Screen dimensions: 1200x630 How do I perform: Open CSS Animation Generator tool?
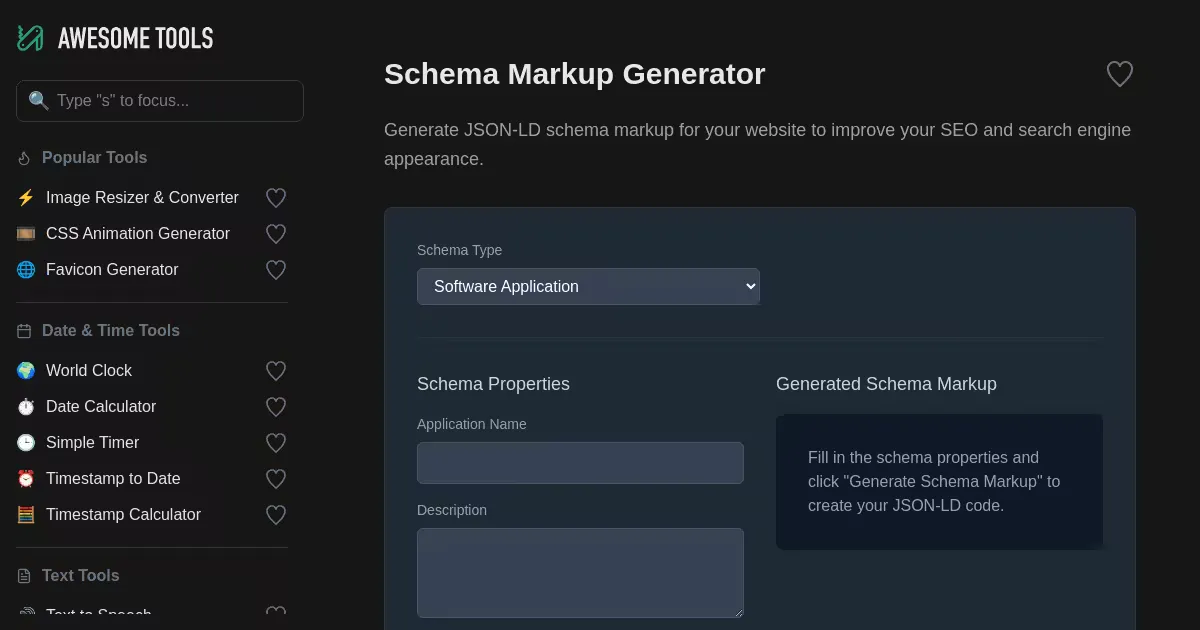click(x=138, y=234)
